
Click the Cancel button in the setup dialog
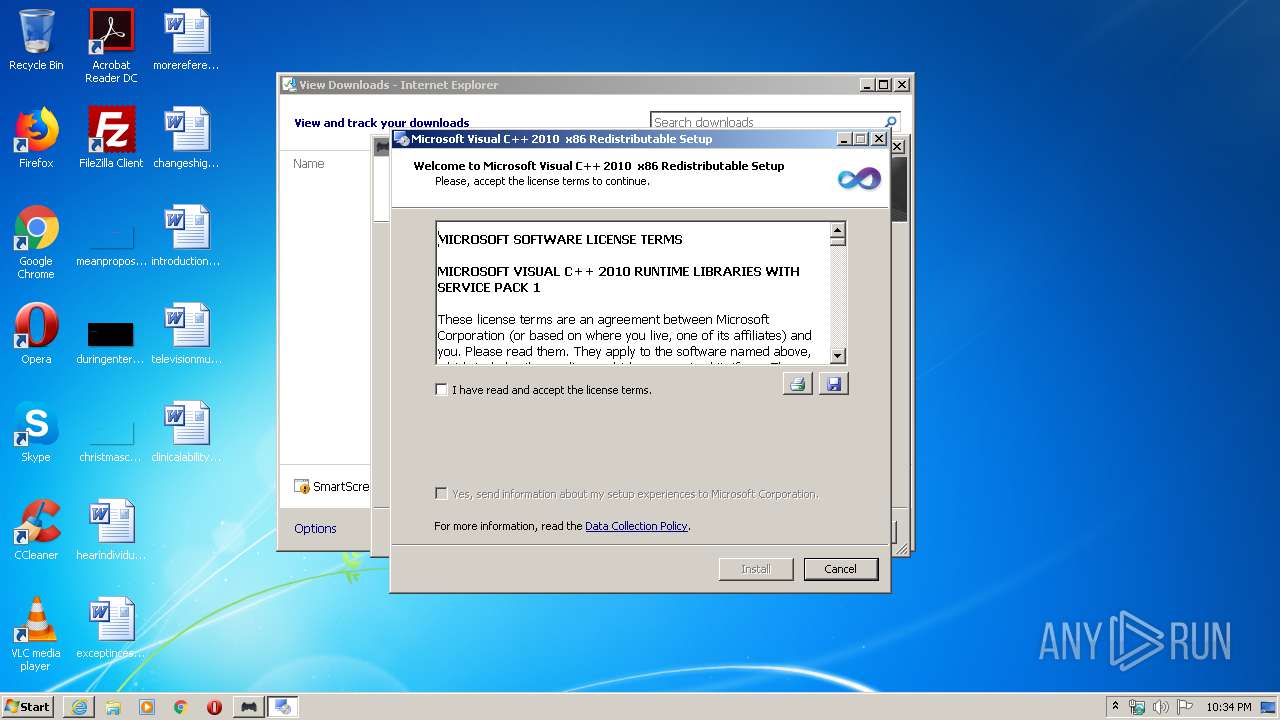tap(840, 569)
